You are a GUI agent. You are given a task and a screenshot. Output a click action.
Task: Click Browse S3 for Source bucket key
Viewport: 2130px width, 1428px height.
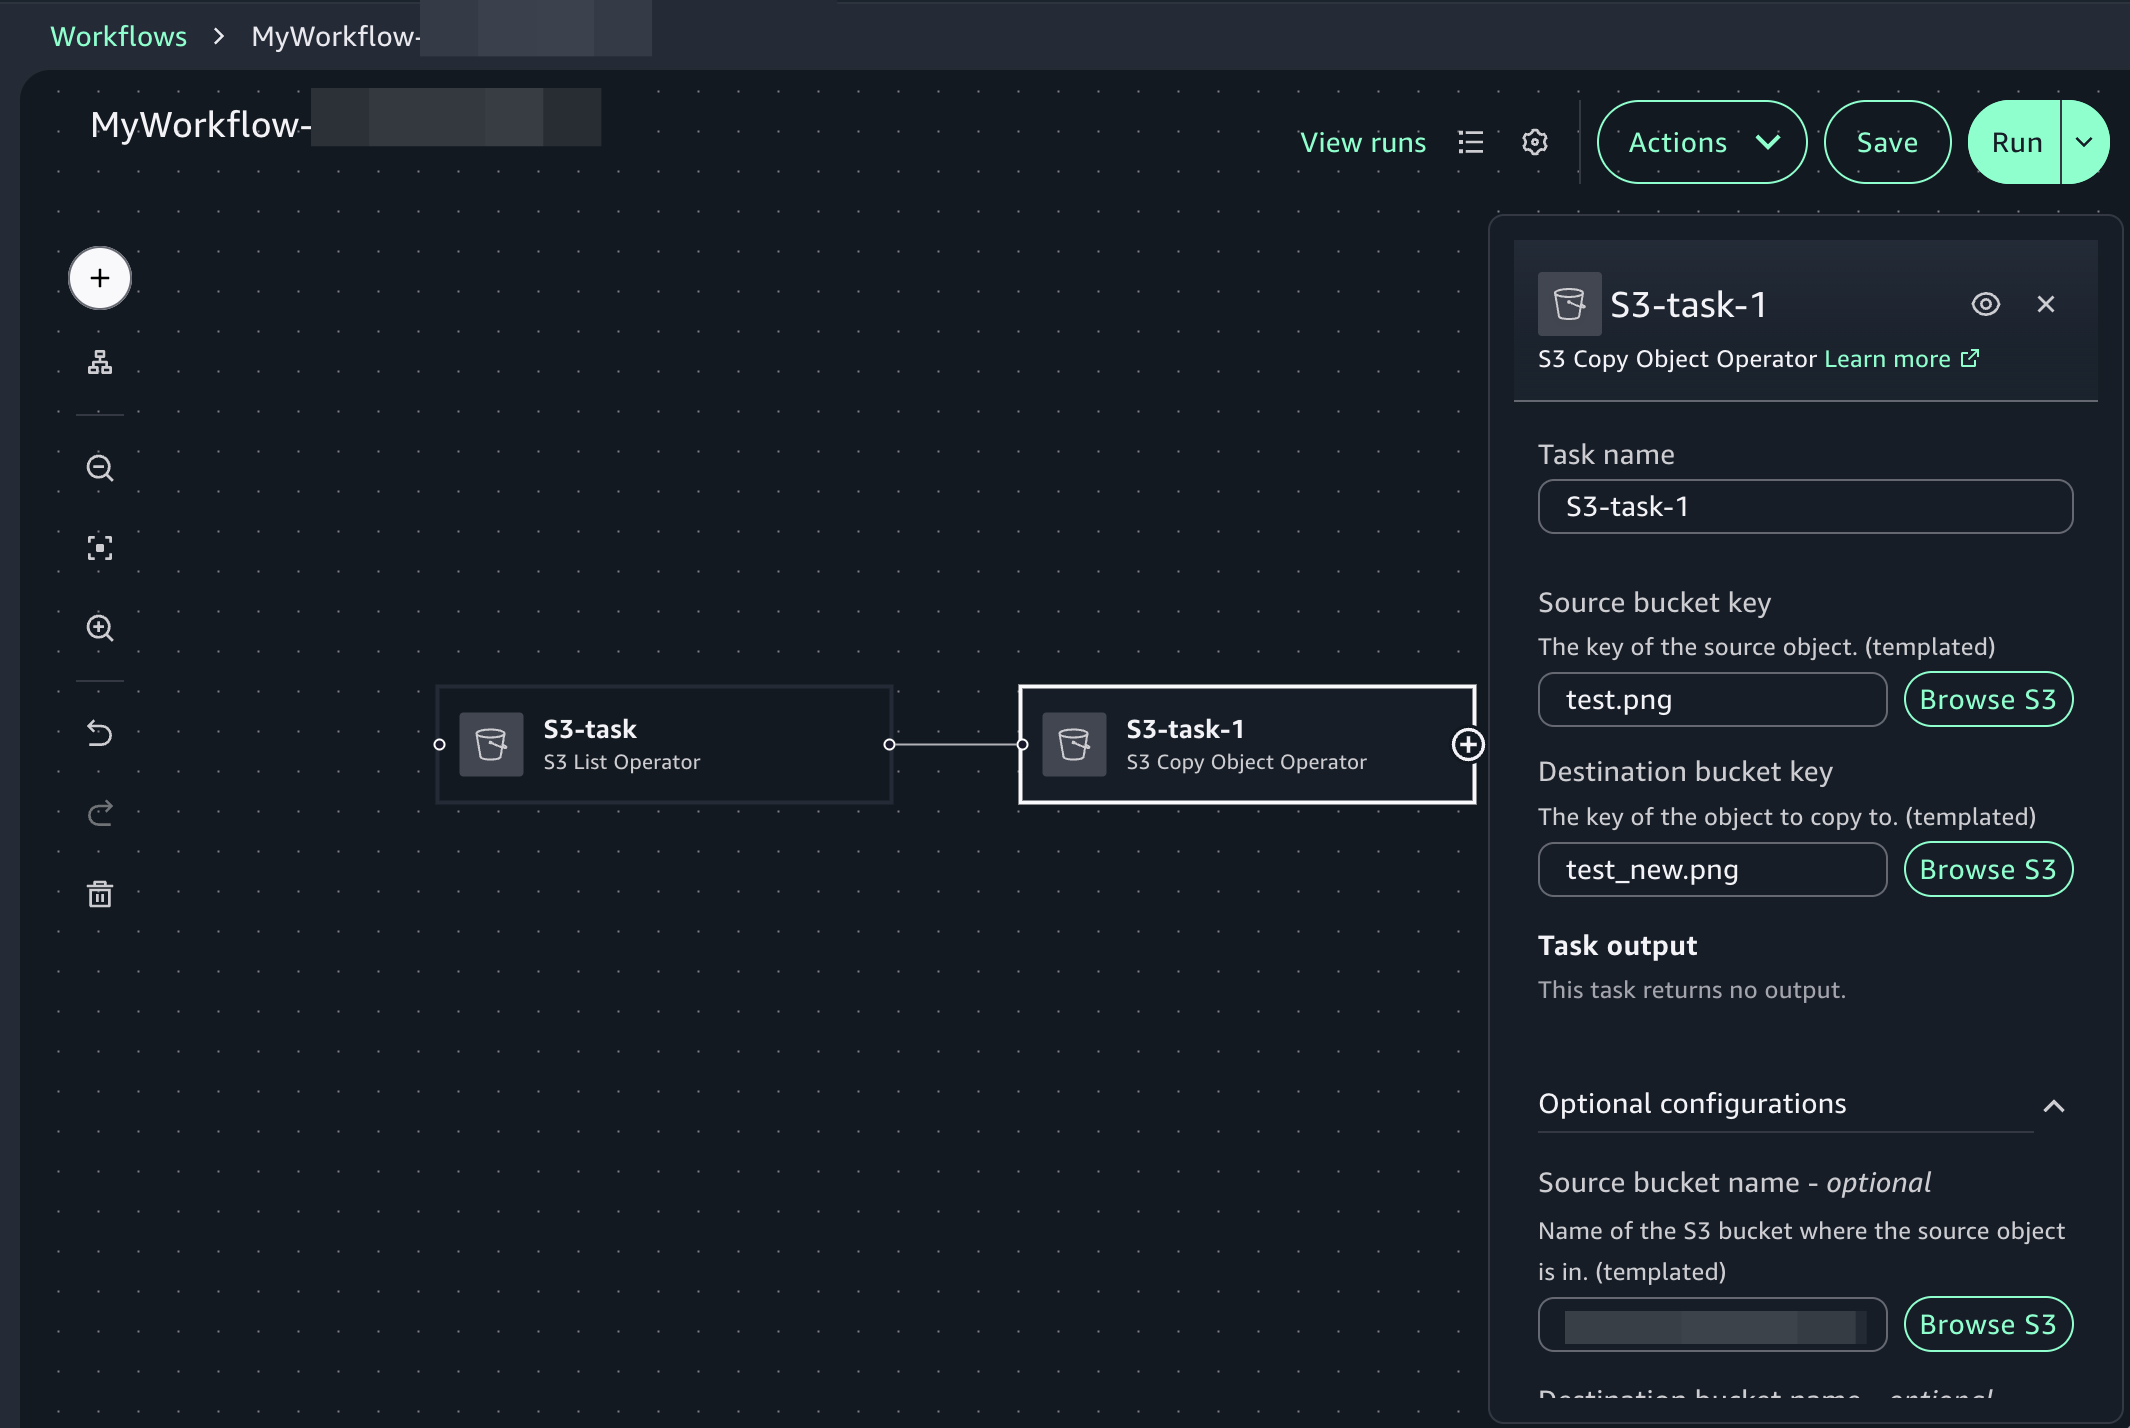1987,699
